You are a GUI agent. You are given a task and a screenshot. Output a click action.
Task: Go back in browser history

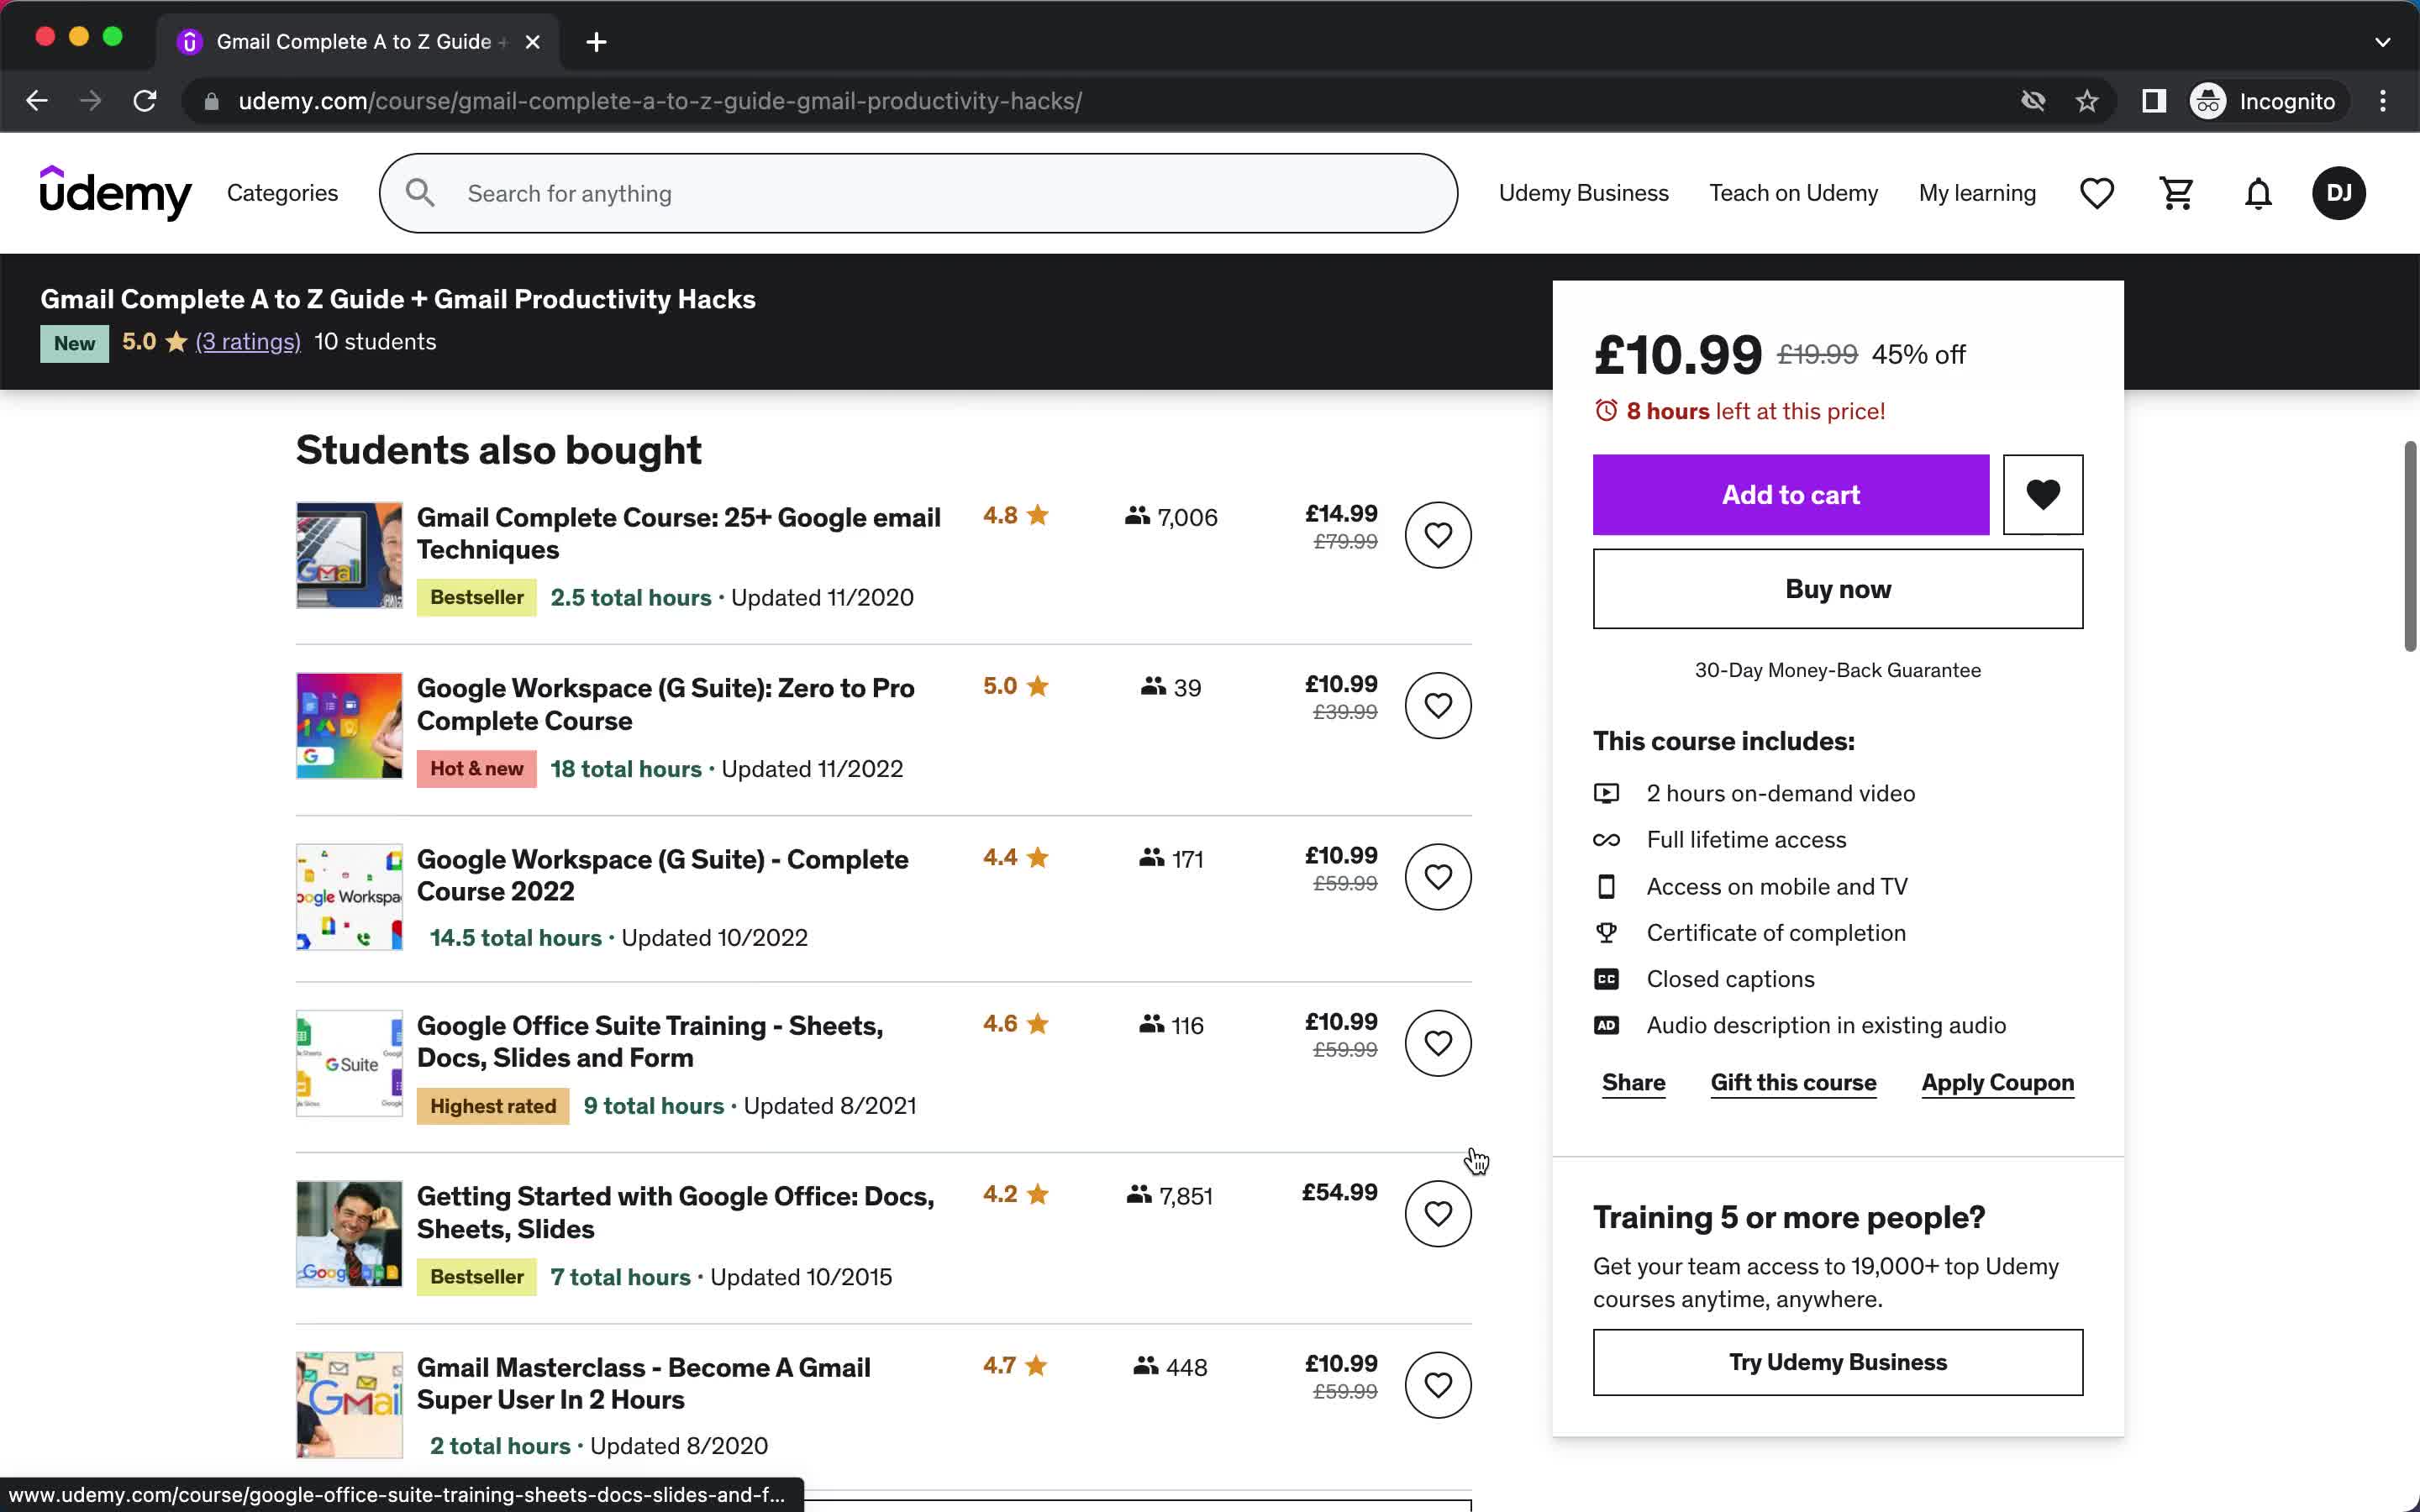coord(37,101)
